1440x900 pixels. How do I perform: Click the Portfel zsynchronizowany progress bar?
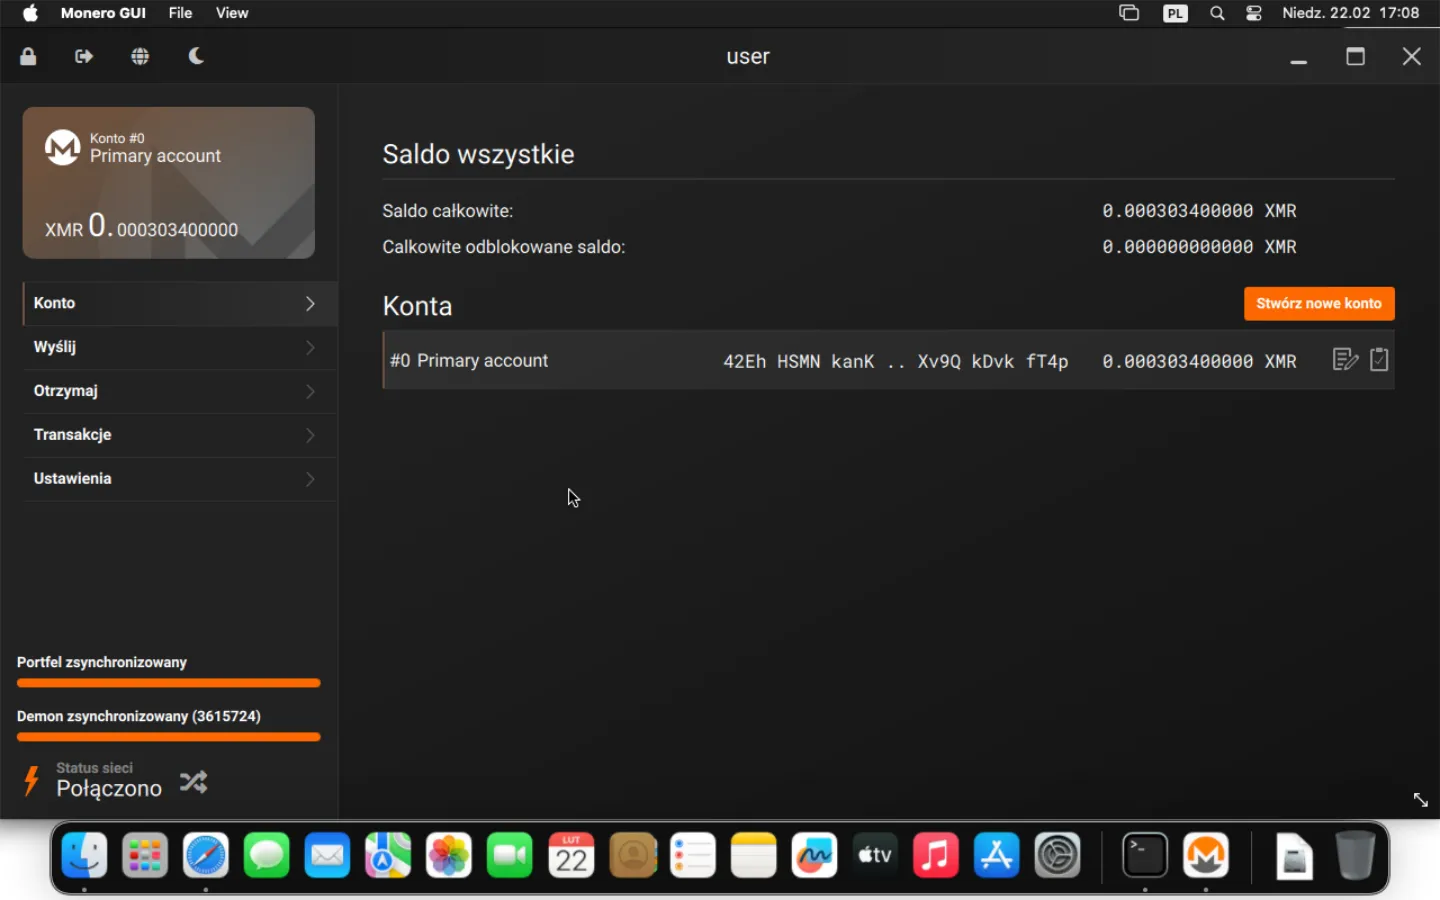[x=169, y=684]
